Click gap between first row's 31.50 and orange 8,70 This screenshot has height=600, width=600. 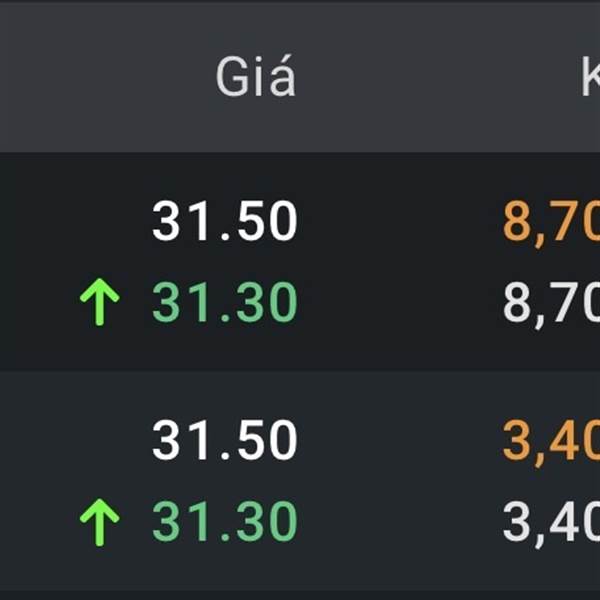[x=400, y=222]
